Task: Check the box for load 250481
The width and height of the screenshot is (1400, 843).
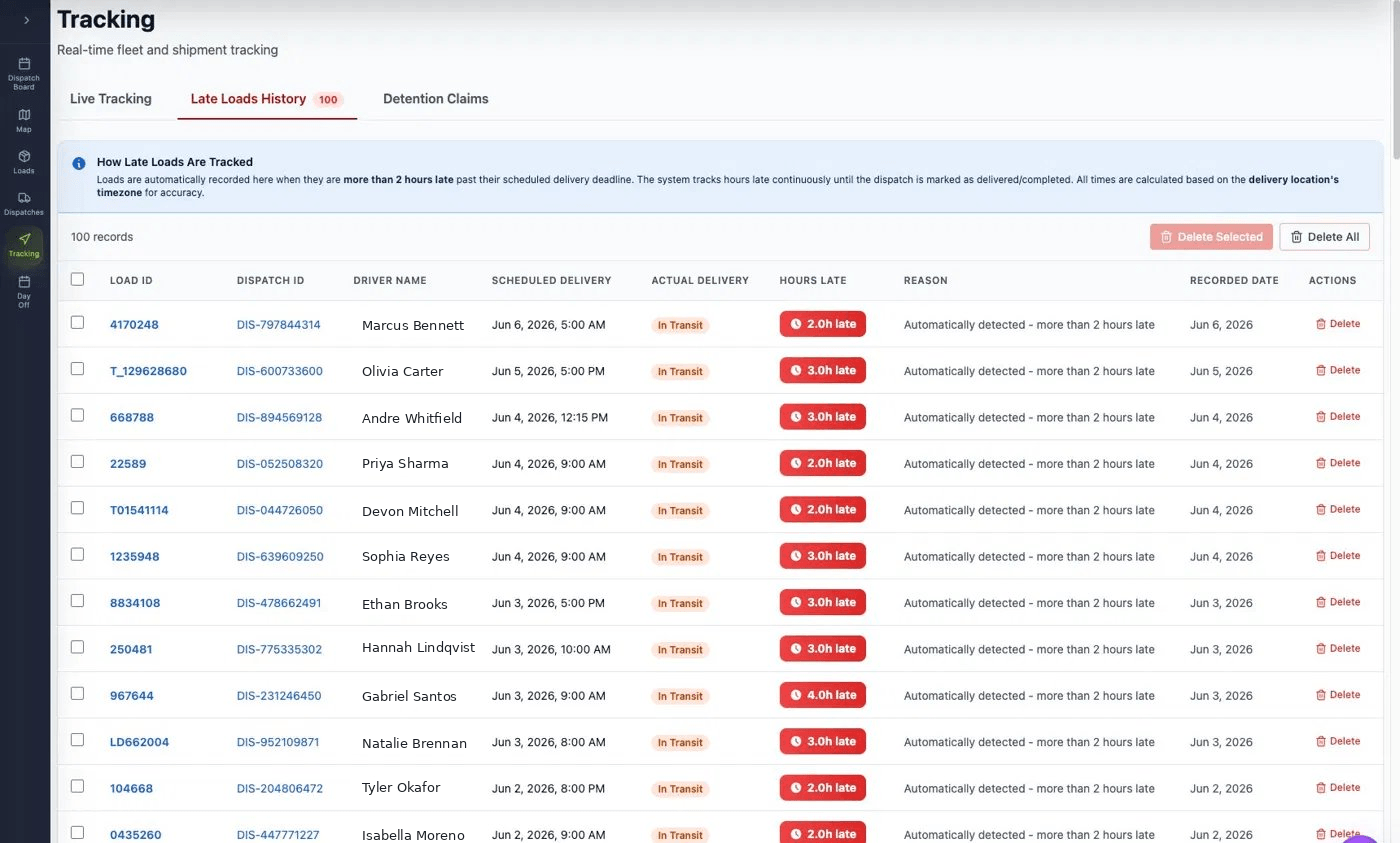Action: 78,647
